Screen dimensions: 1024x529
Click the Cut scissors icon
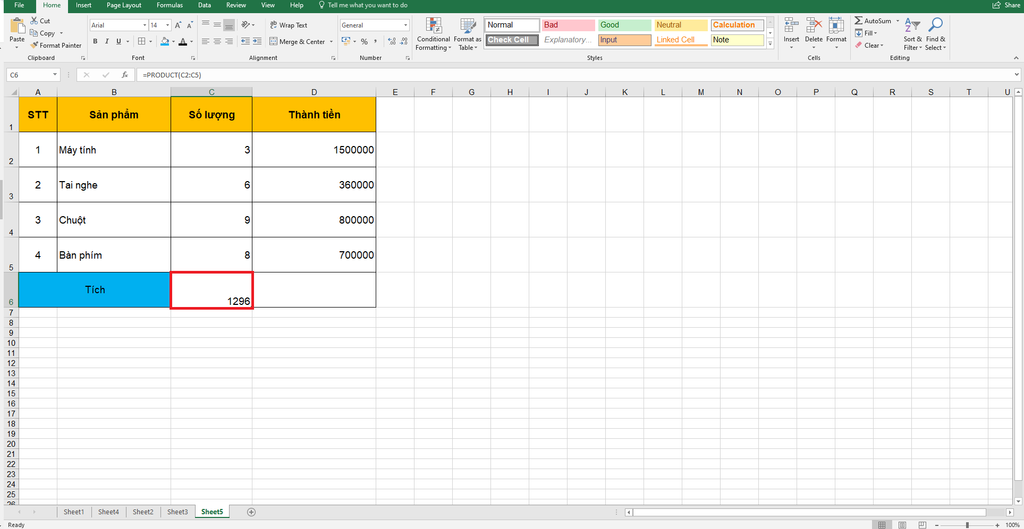pyautogui.click(x=34, y=21)
